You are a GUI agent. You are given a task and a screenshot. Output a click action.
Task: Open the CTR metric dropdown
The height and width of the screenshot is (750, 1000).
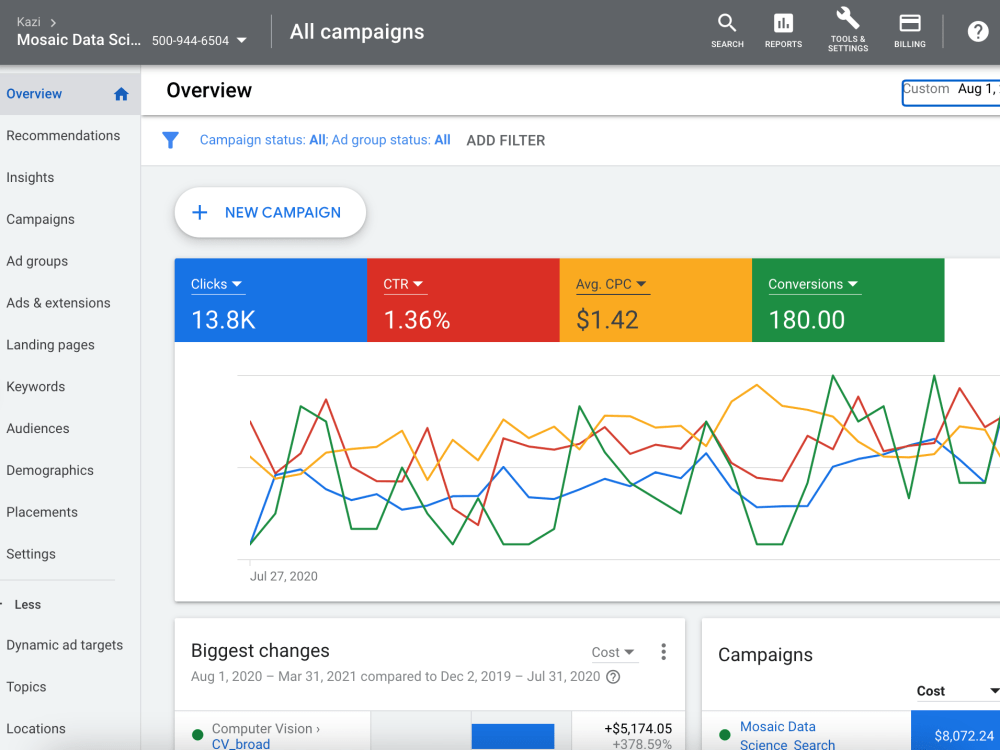point(403,284)
